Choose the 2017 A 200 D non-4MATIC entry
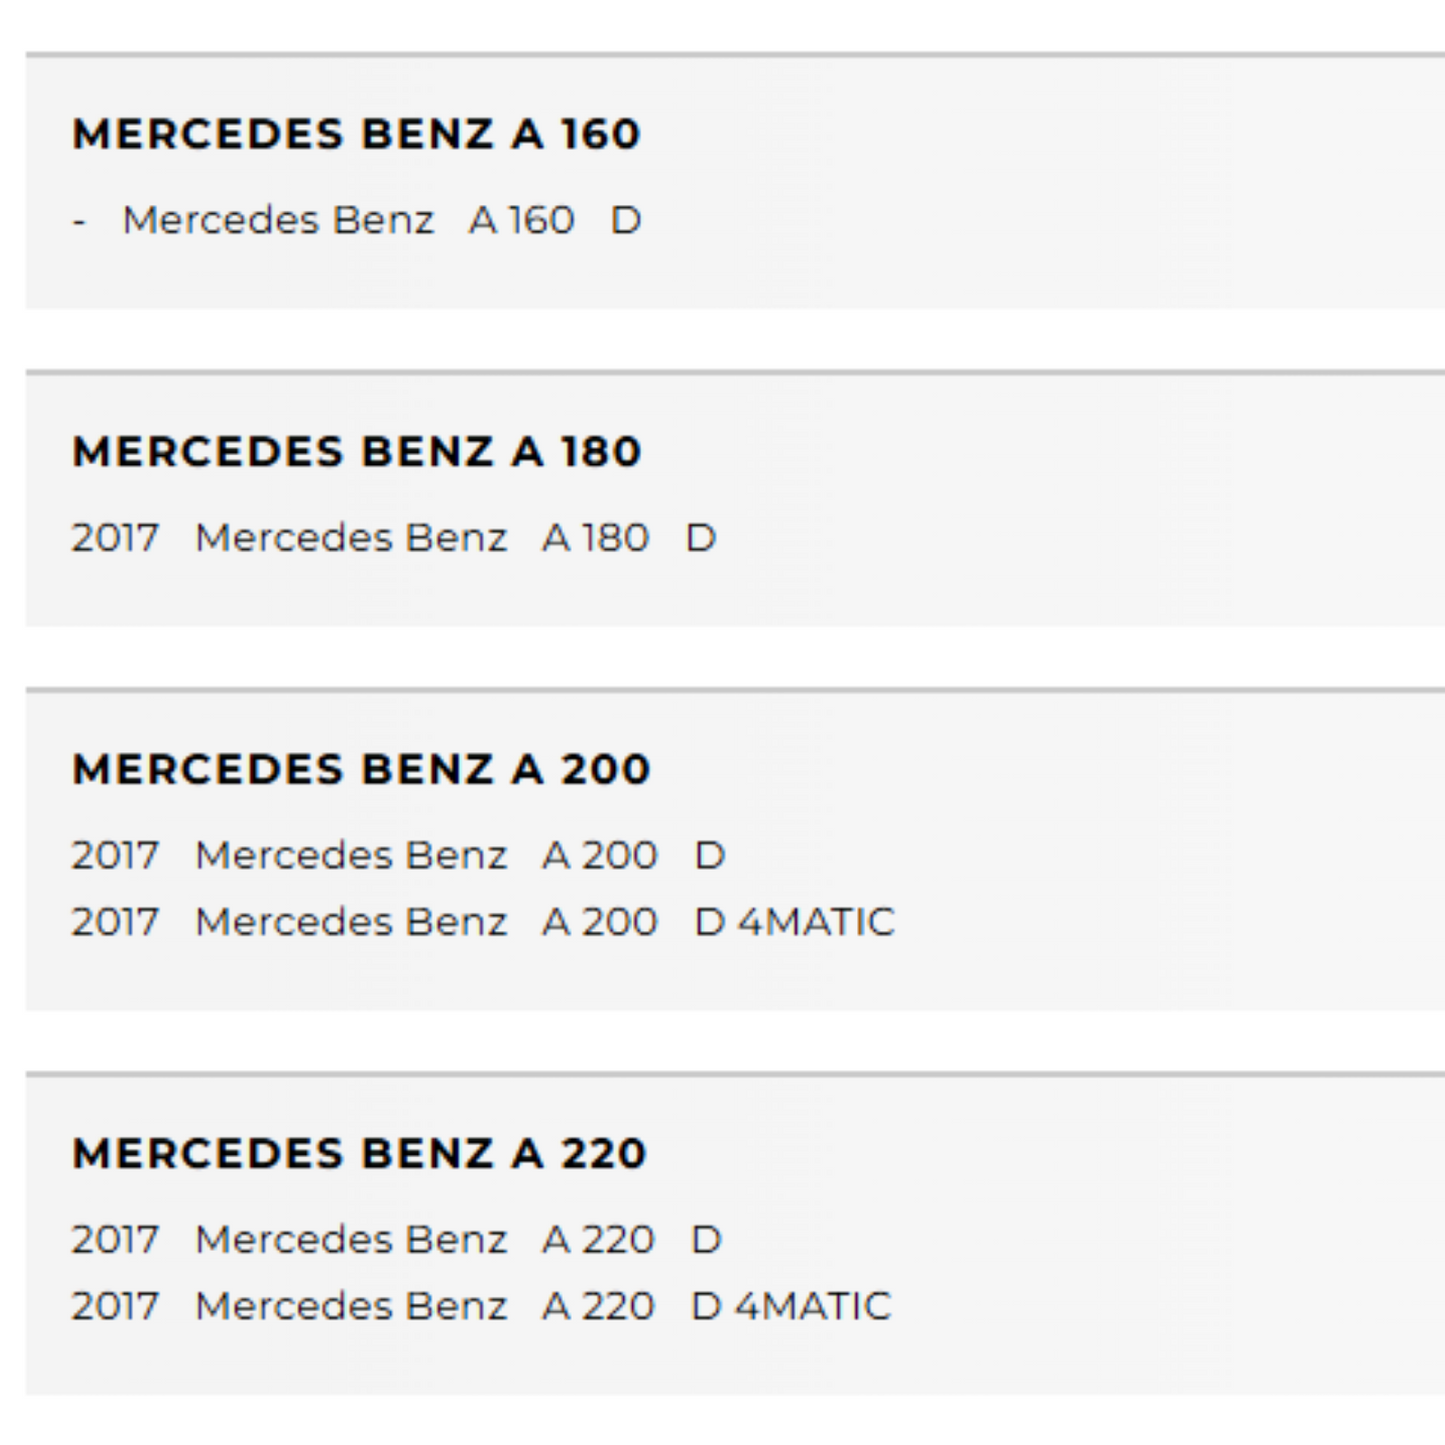 pyautogui.click(x=398, y=856)
